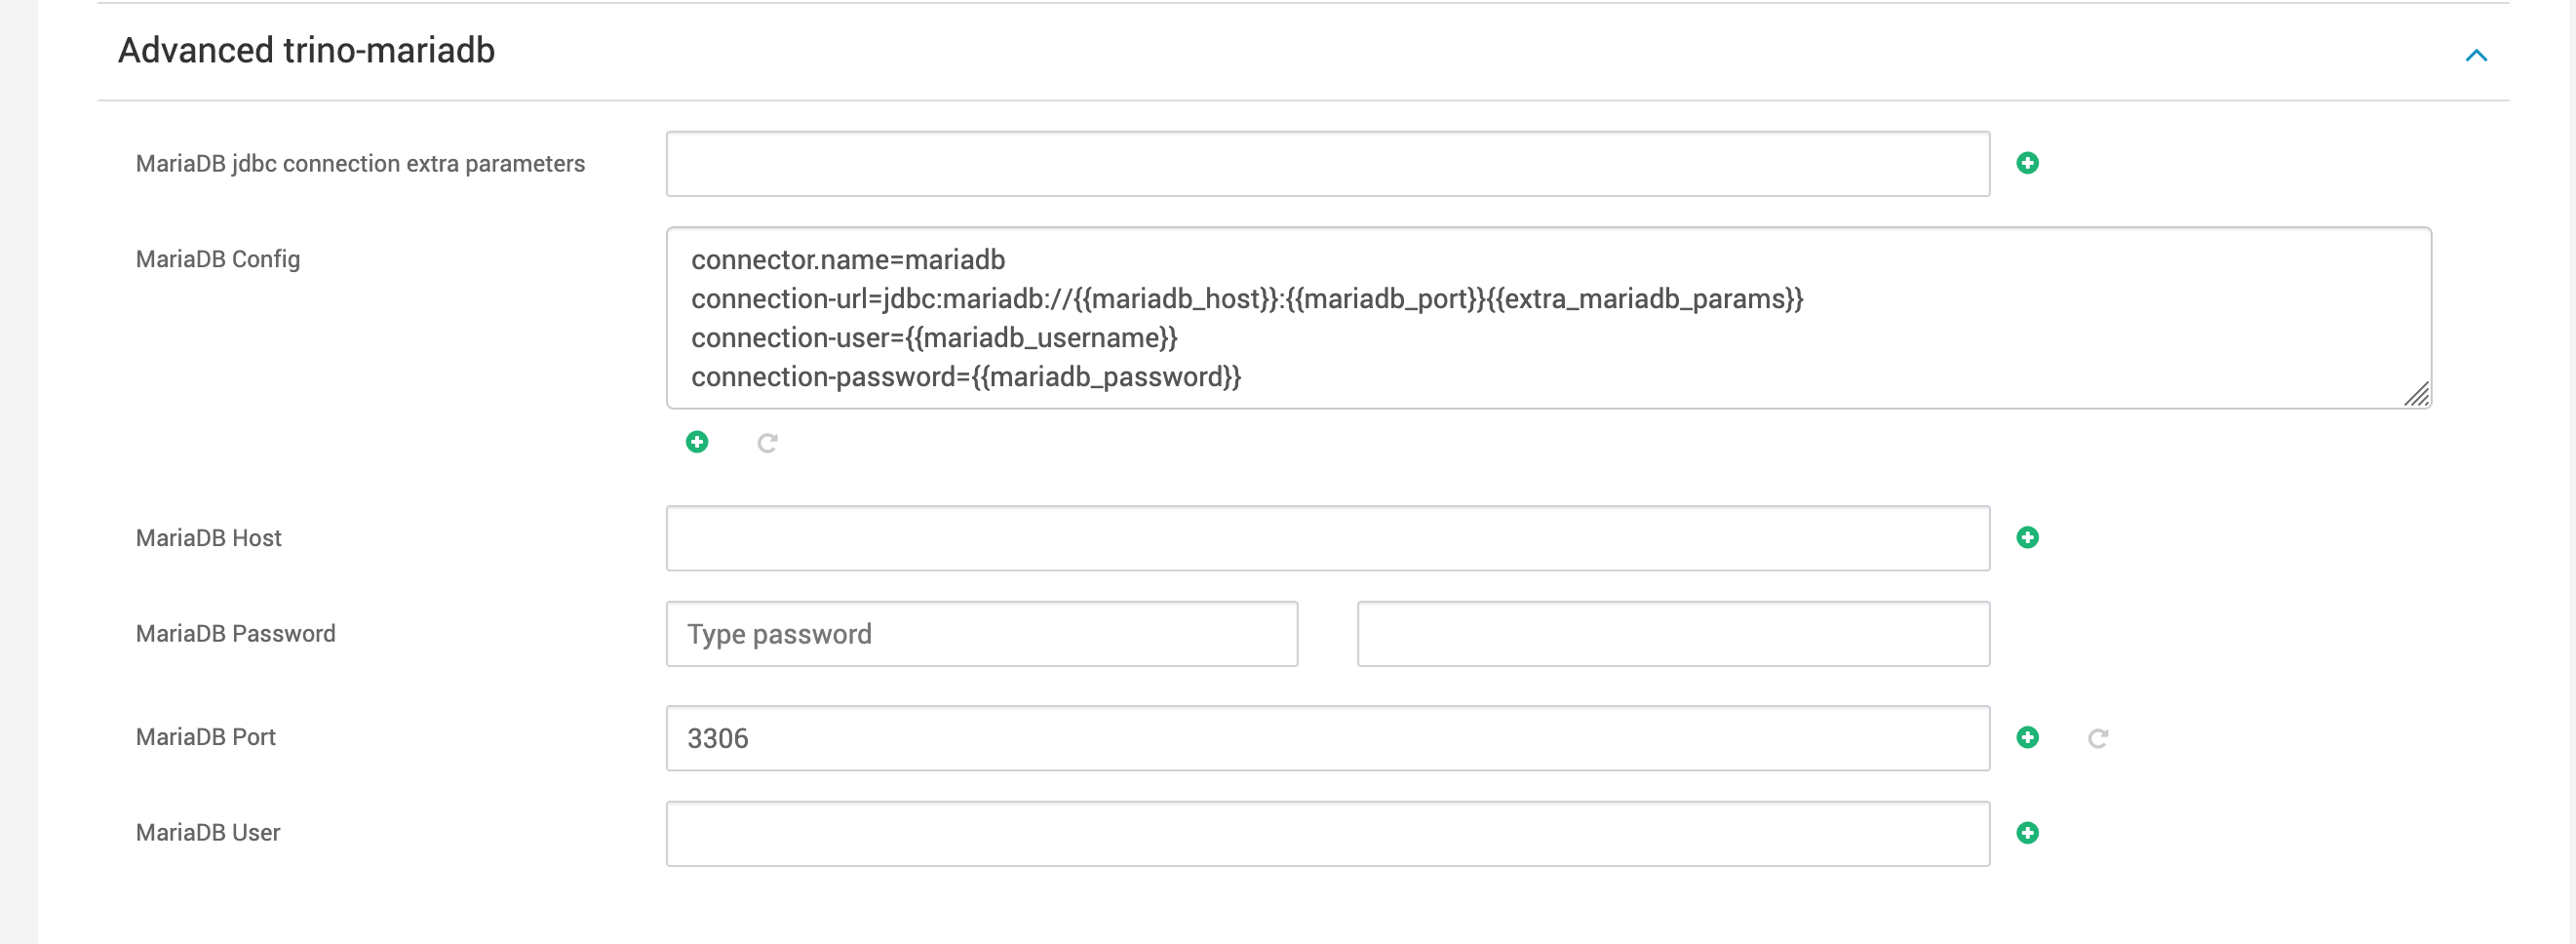The width and height of the screenshot is (2576, 944).
Task: Click the green plus icon beside MariaDB Host
Action: coord(2027,538)
